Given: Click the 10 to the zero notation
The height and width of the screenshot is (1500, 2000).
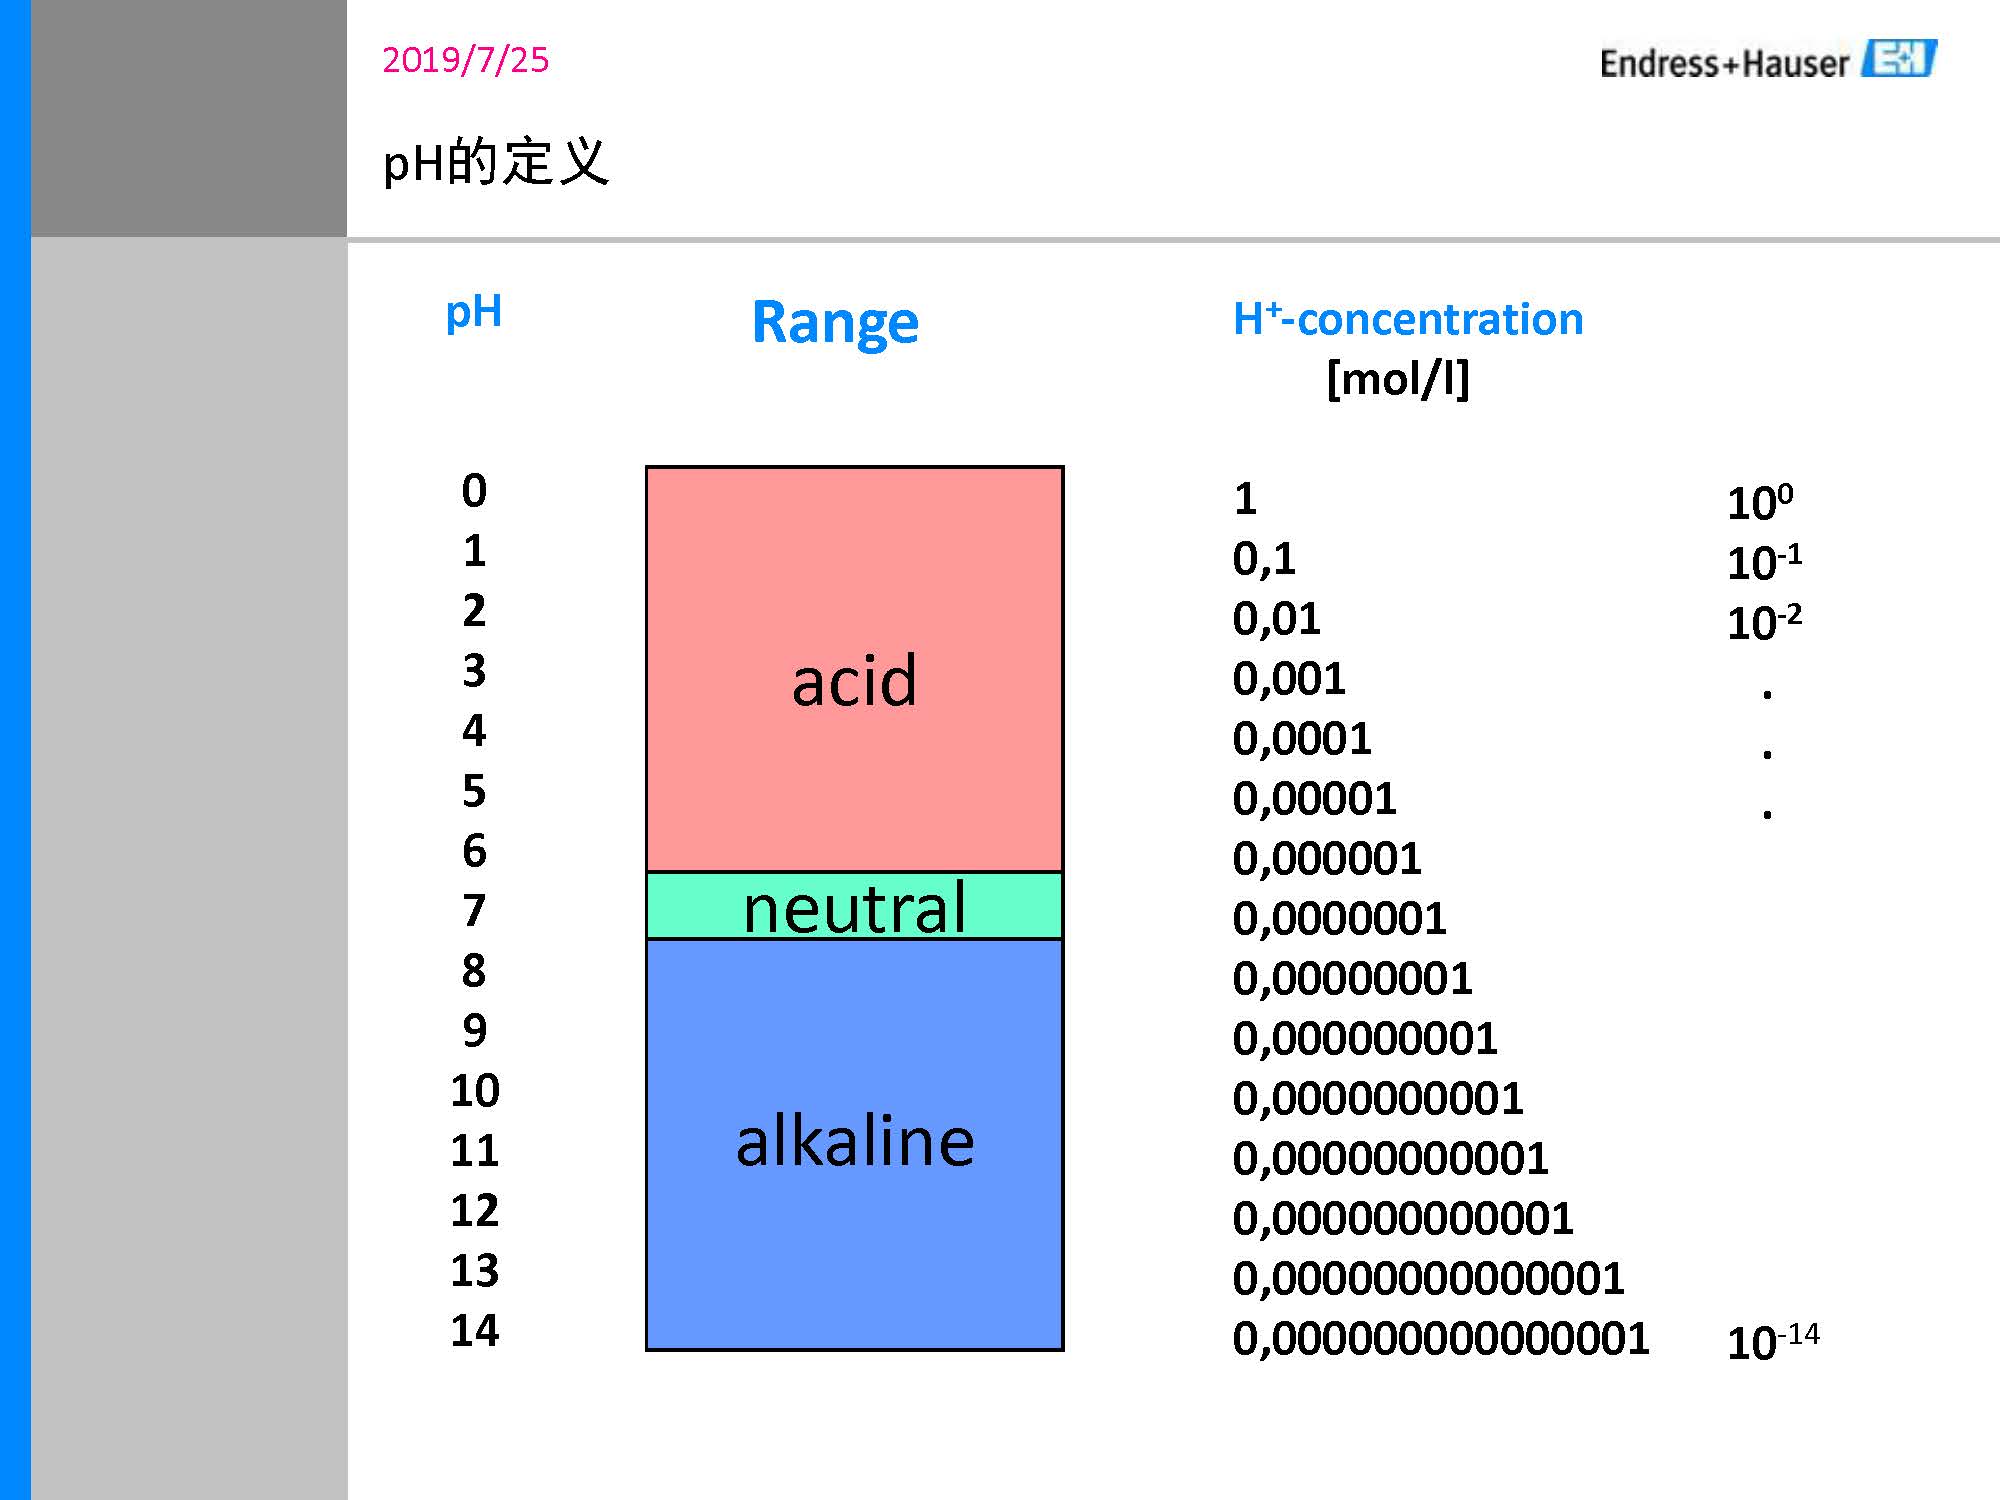Looking at the screenshot, I should click(1760, 502).
